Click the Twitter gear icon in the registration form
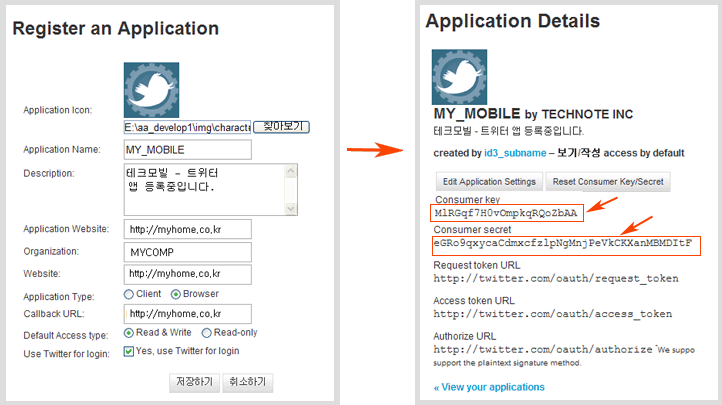The image size is (722, 405). tap(151, 89)
